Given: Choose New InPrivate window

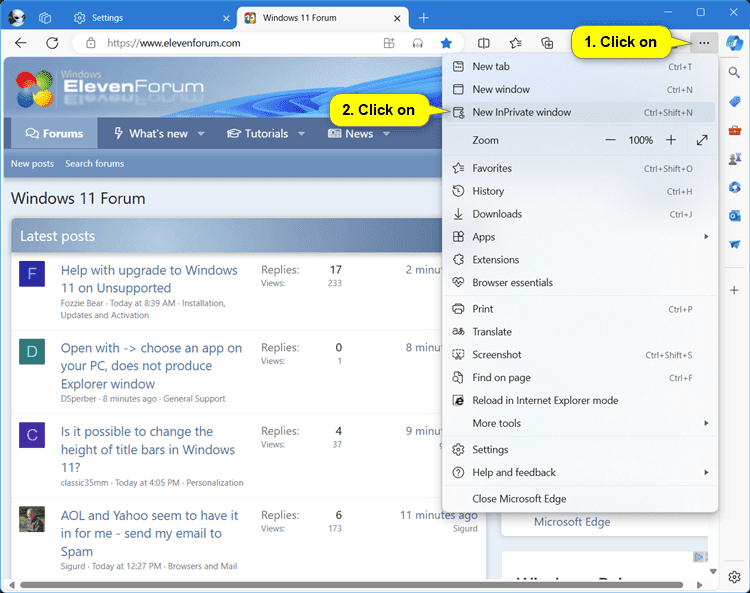Looking at the screenshot, I should coord(580,112).
